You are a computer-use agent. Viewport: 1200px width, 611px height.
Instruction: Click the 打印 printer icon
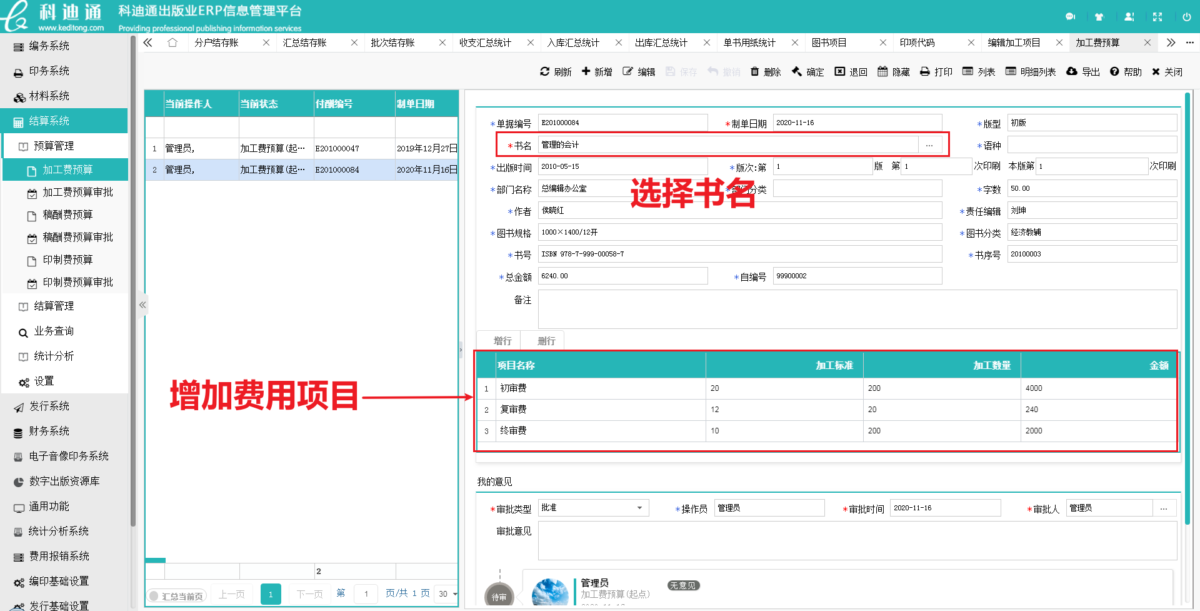coord(925,72)
